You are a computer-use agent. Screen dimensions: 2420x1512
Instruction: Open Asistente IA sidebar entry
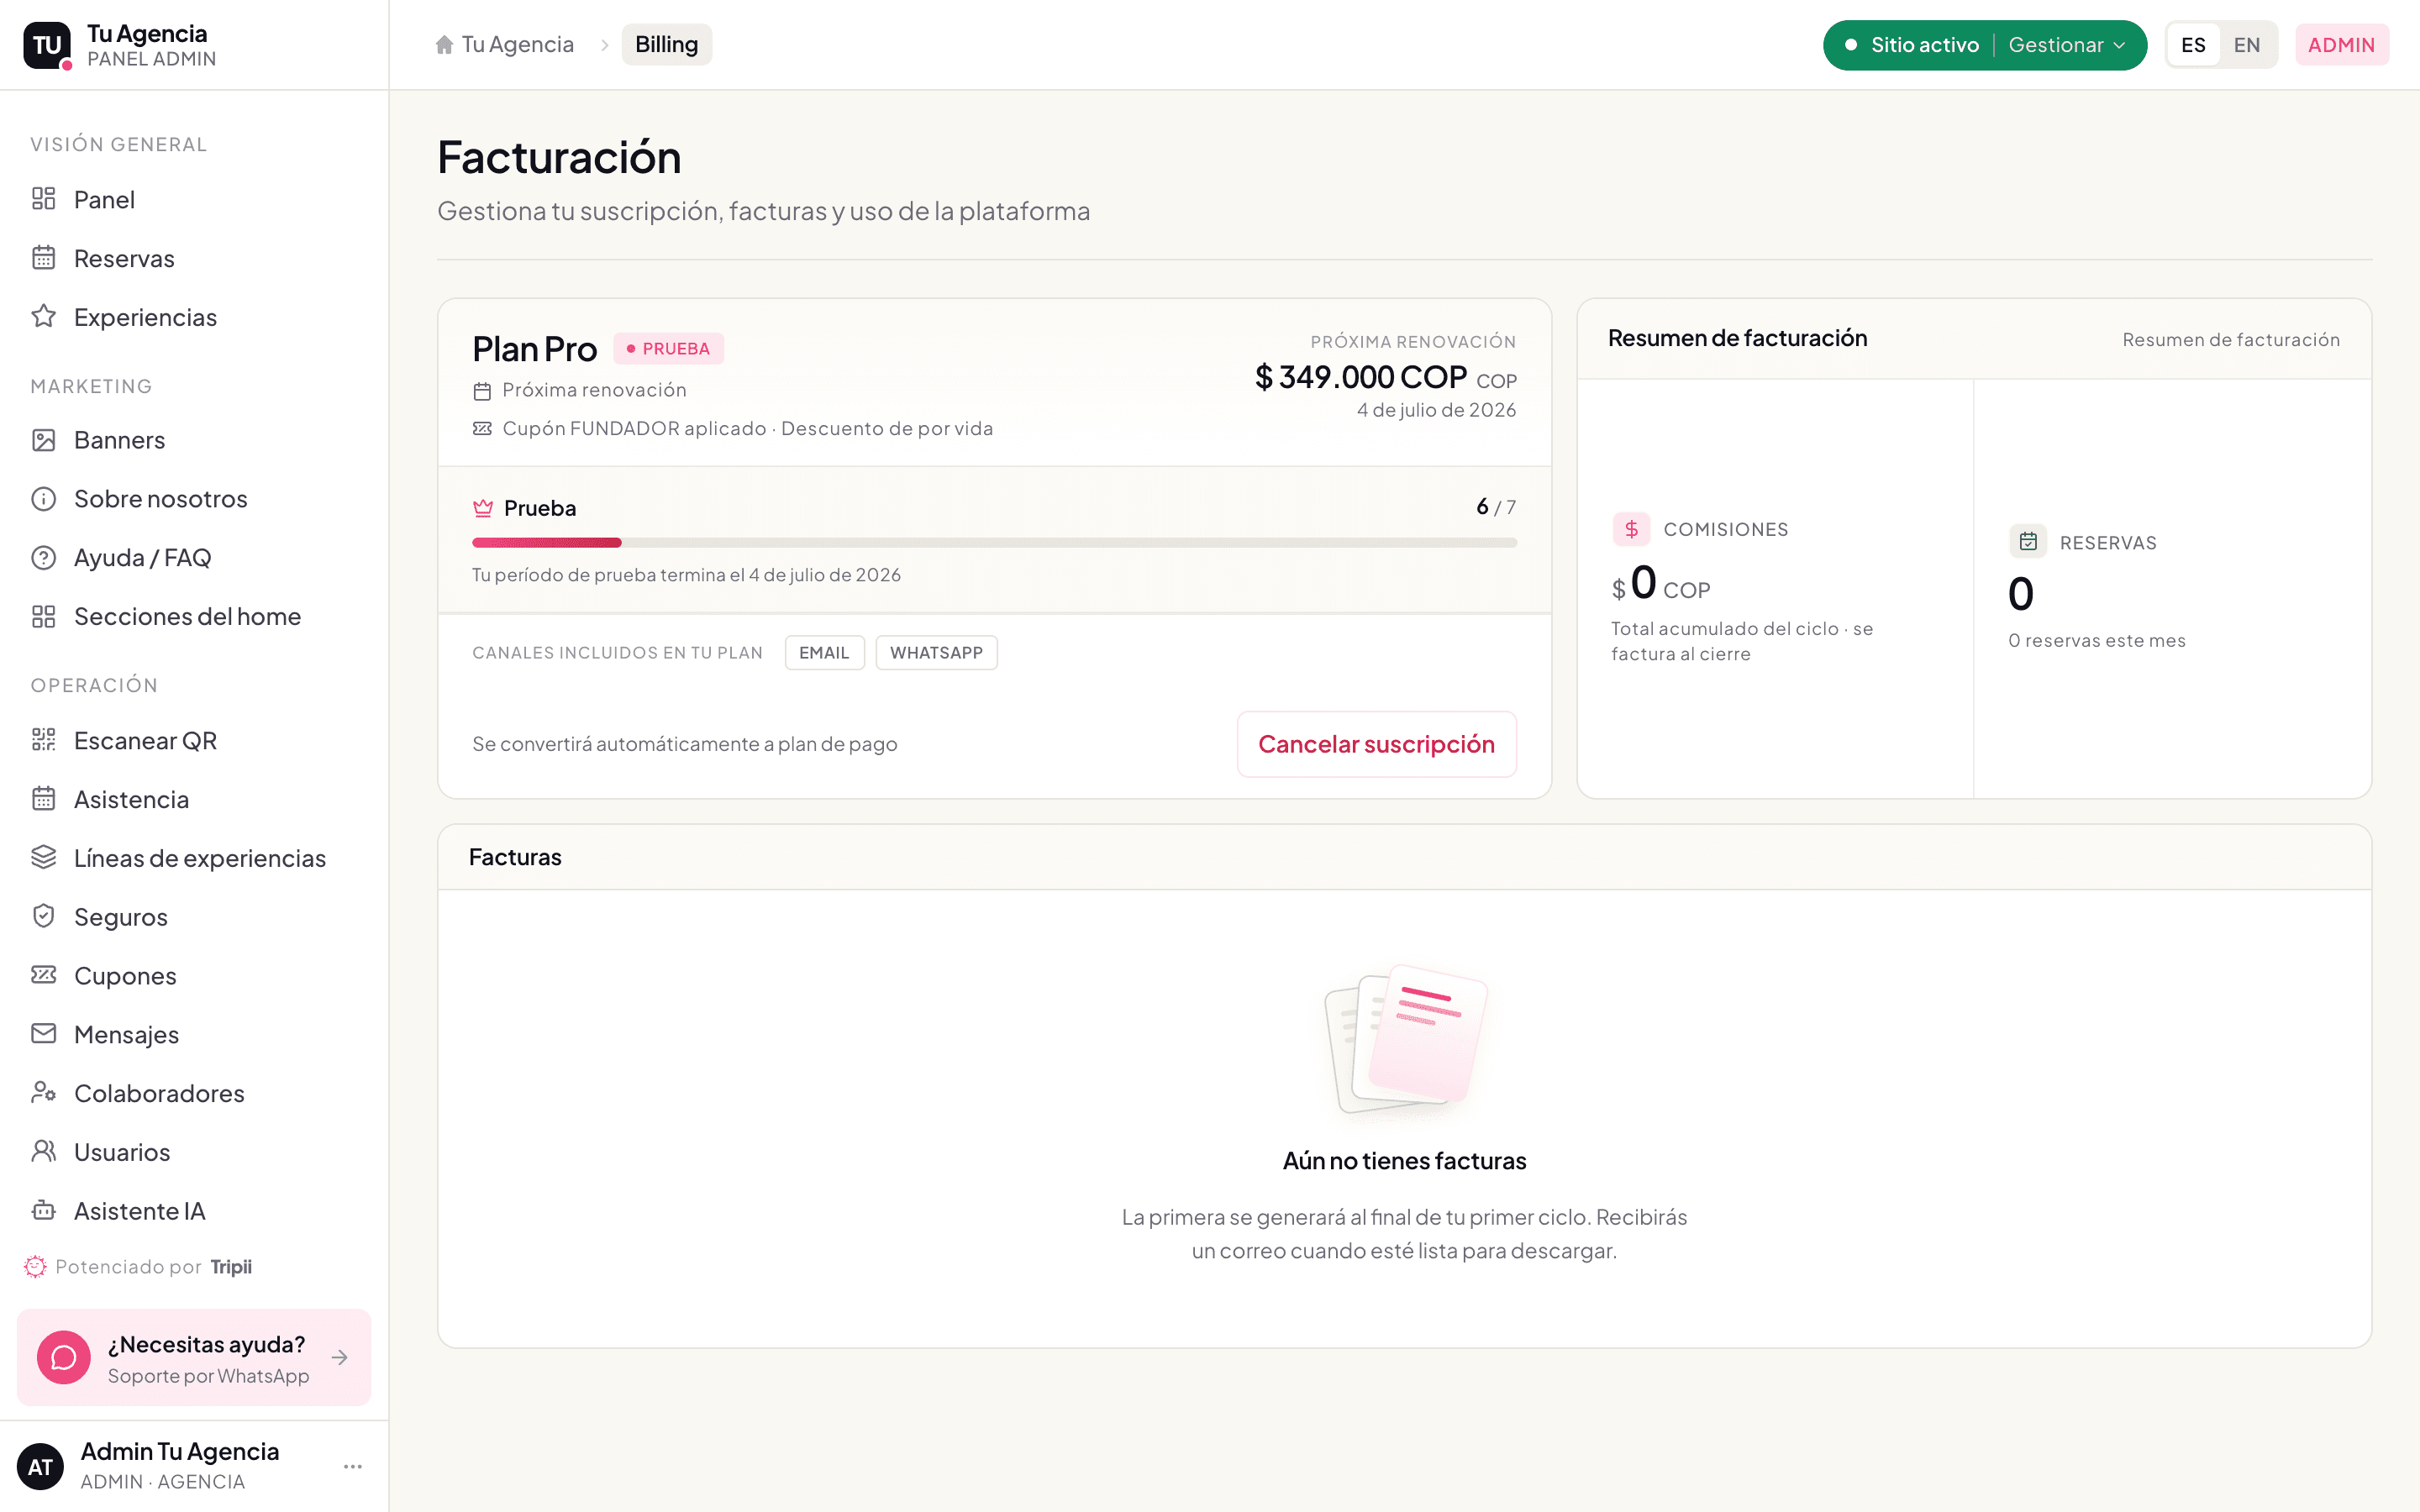pos(194,1211)
